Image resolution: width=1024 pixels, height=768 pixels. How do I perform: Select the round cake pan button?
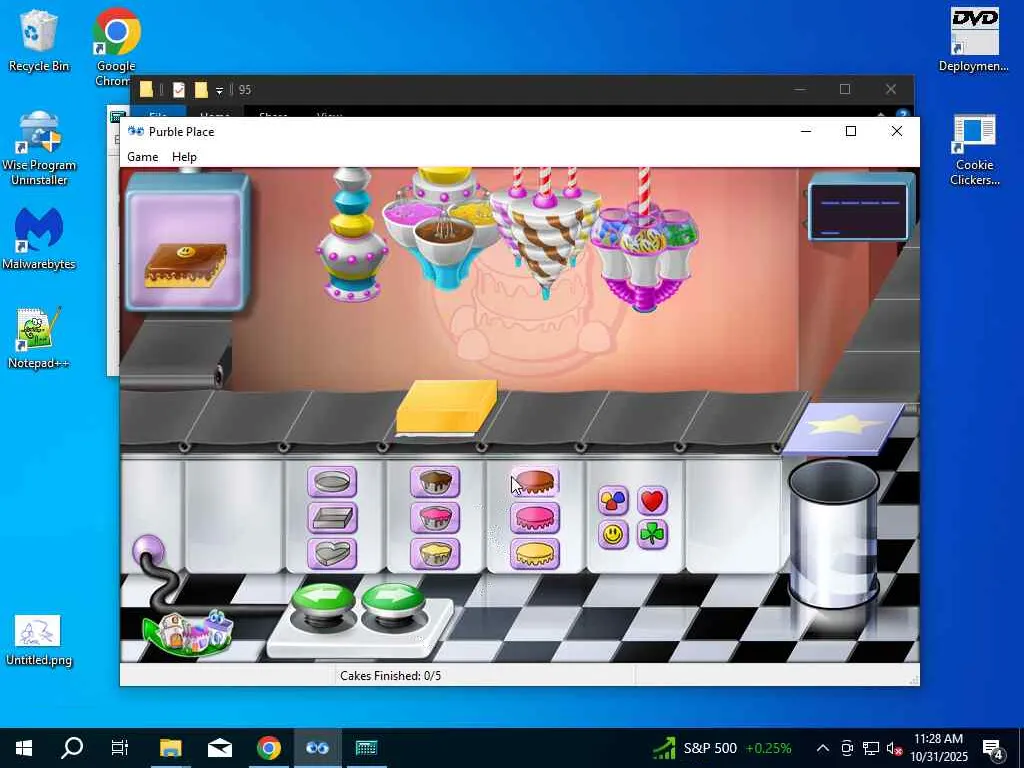pyautogui.click(x=332, y=482)
